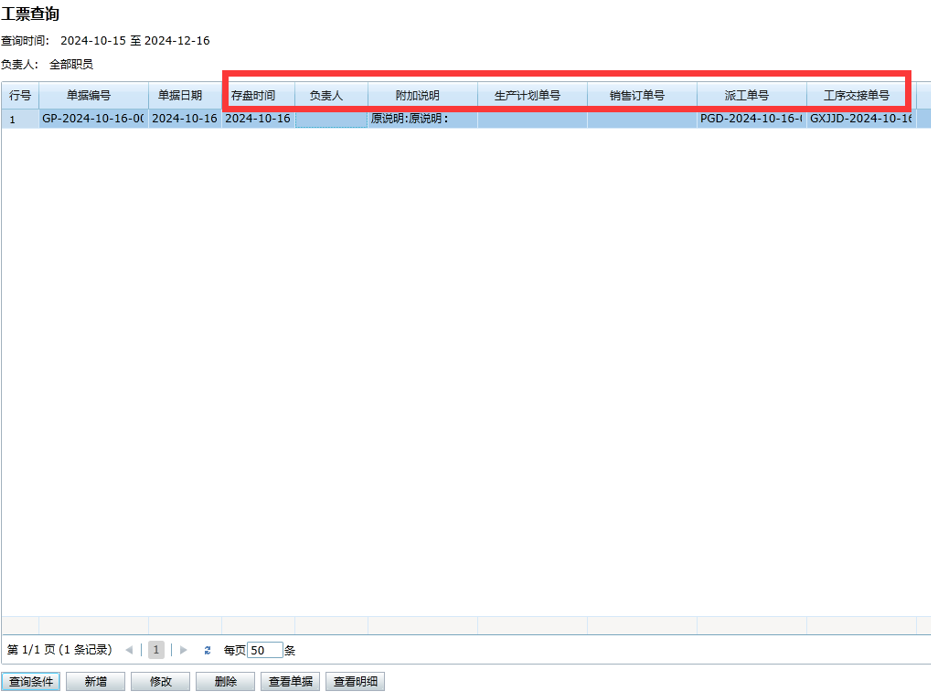The image size is (931, 694).
Task: Click the previous page arrow
Action: pyautogui.click(x=129, y=650)
